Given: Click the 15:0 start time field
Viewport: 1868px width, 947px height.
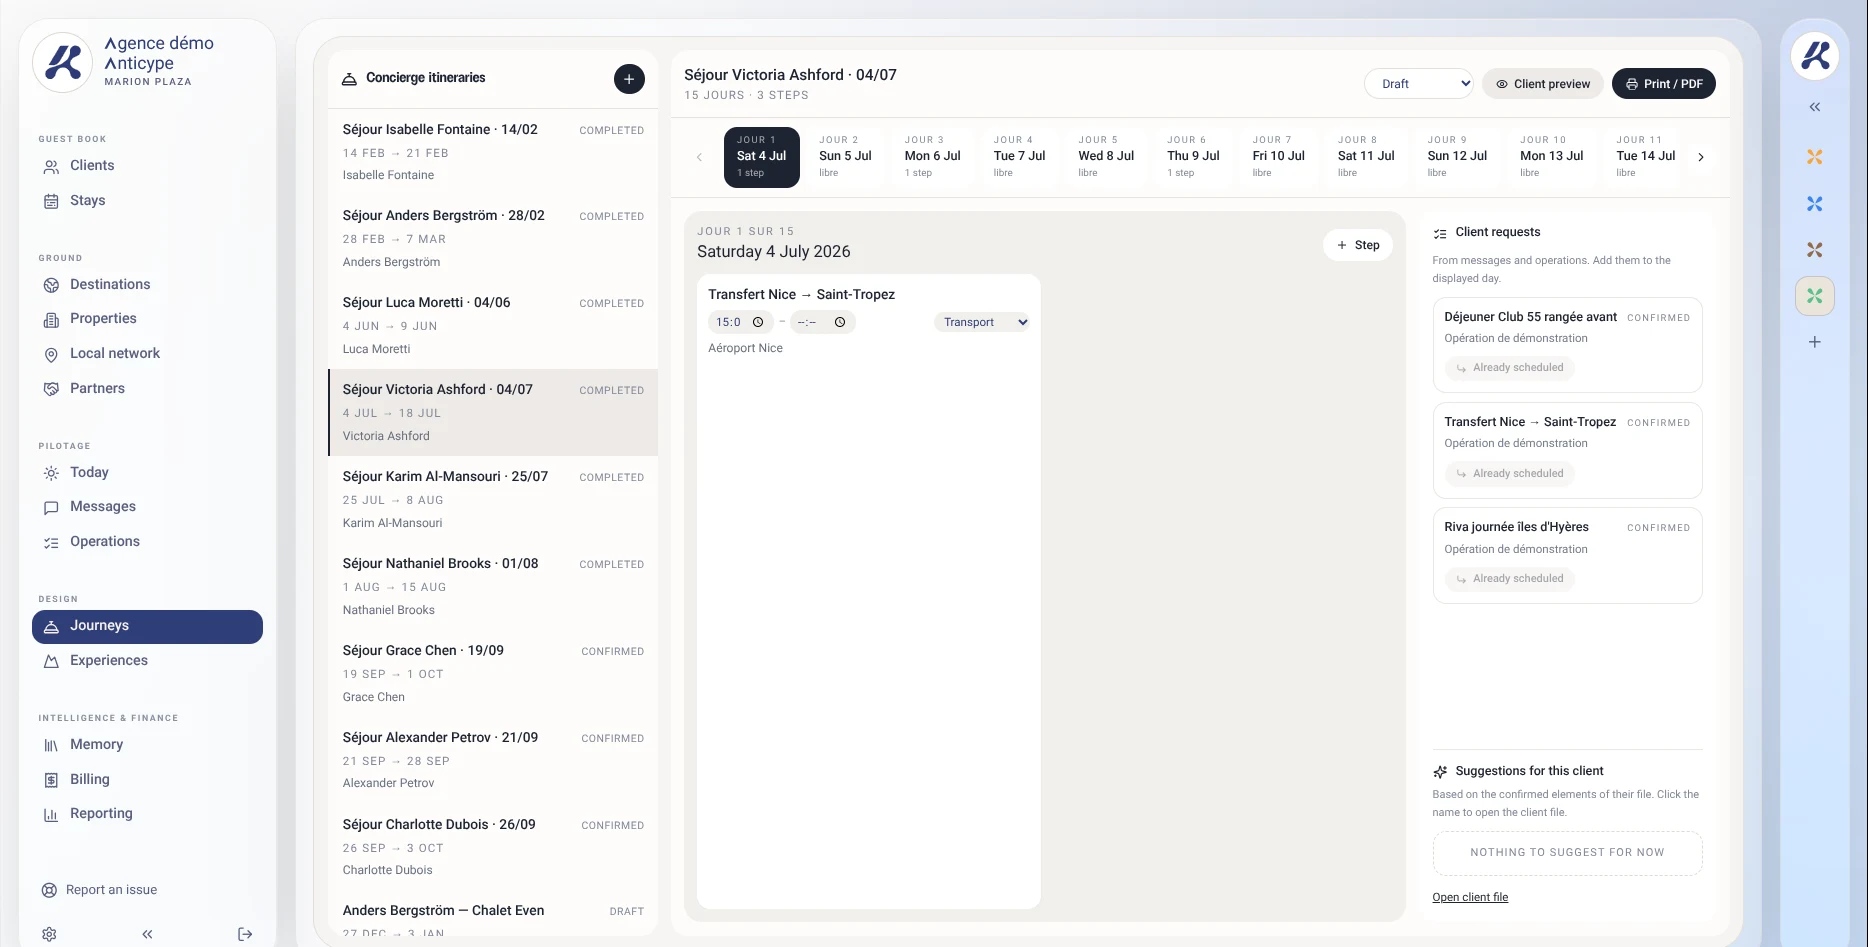Looking at the screenshot, I should [739, 322].
